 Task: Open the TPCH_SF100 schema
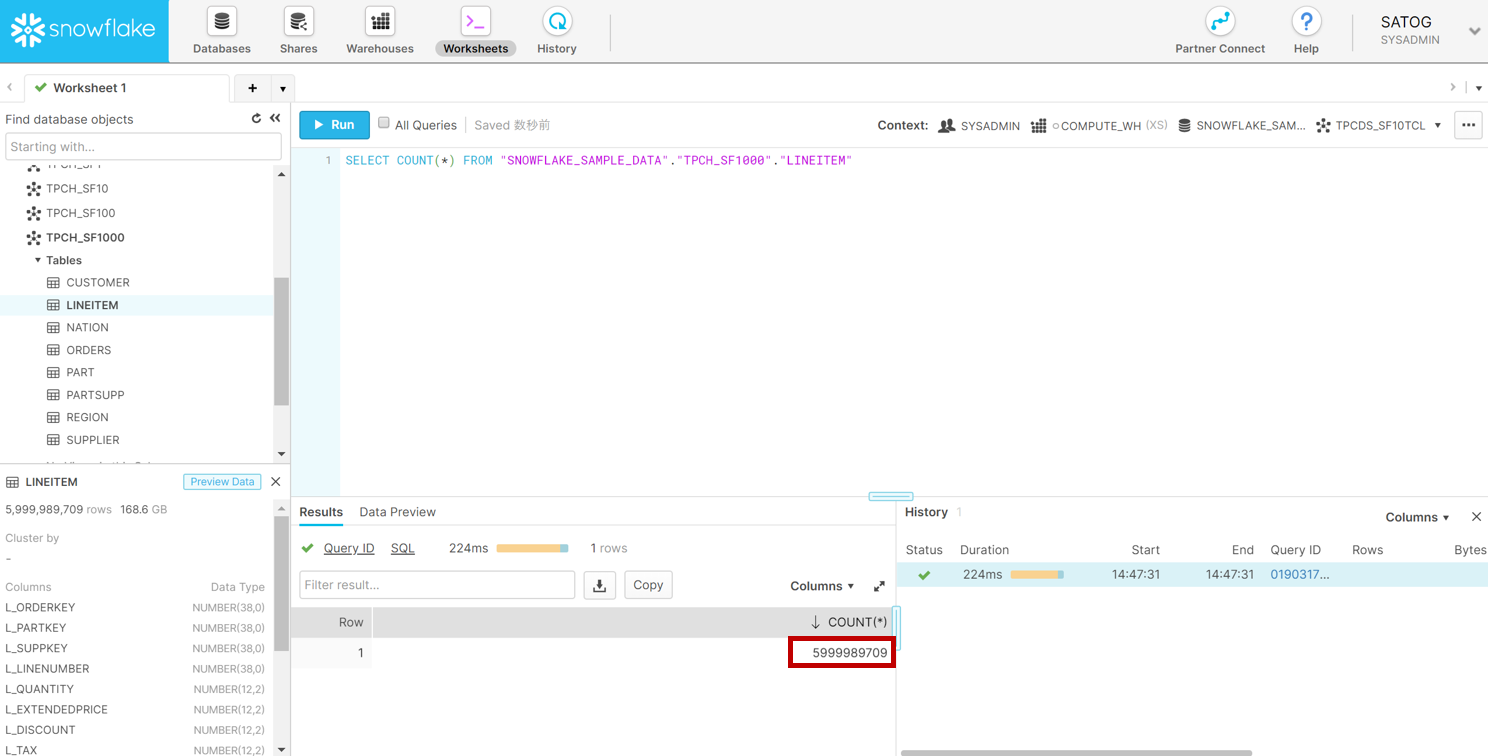click(80, 213)
